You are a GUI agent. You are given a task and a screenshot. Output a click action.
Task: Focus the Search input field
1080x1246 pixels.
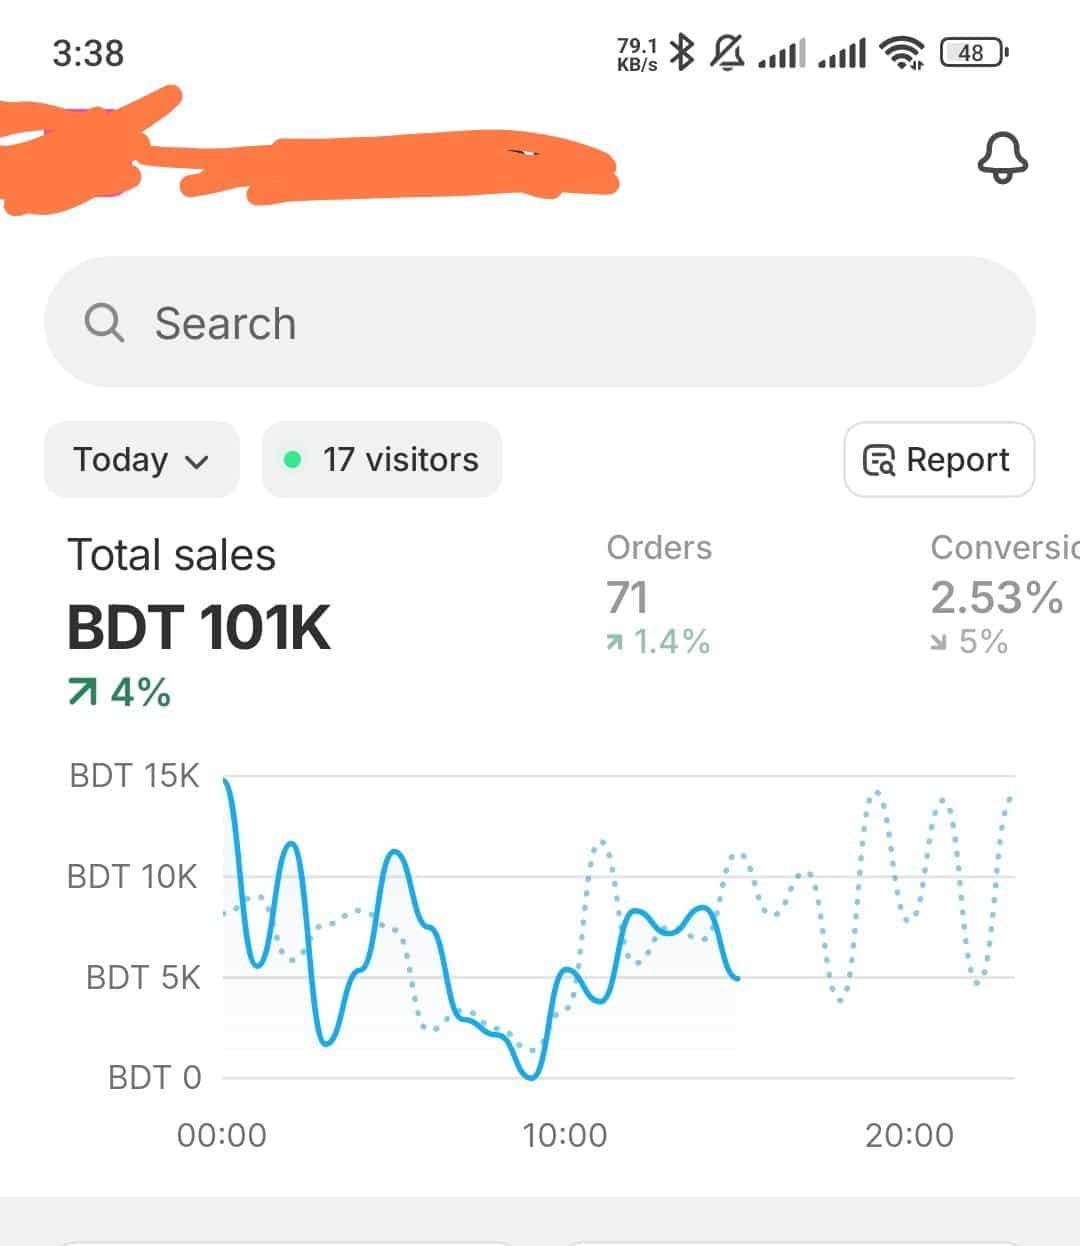pos(540,322)
